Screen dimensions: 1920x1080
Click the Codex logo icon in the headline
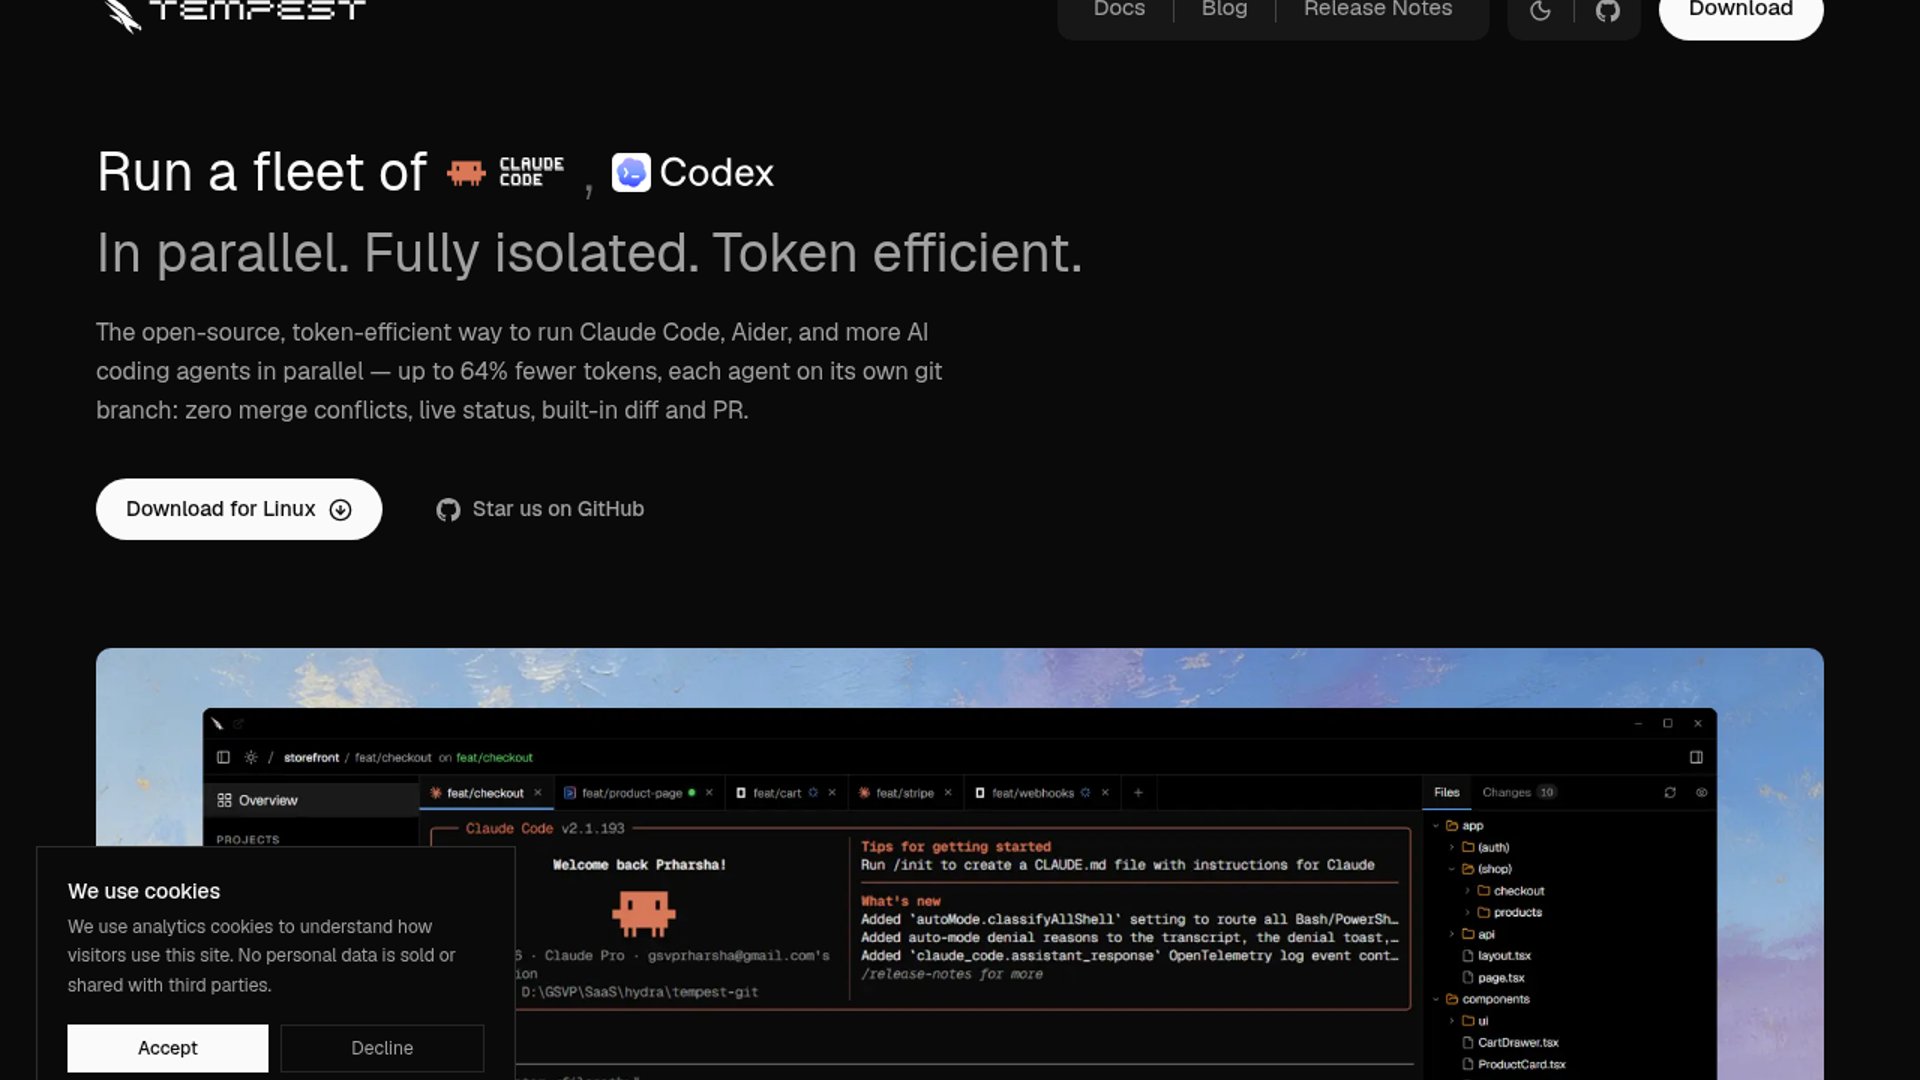coord(631,172)
